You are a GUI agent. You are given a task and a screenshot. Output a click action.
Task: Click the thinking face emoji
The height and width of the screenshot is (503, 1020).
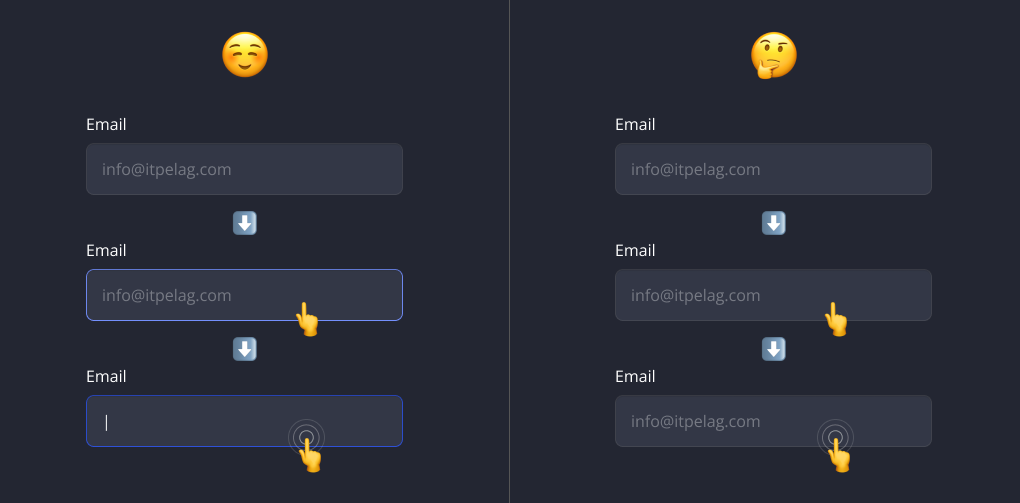click(x=773, y=55)
